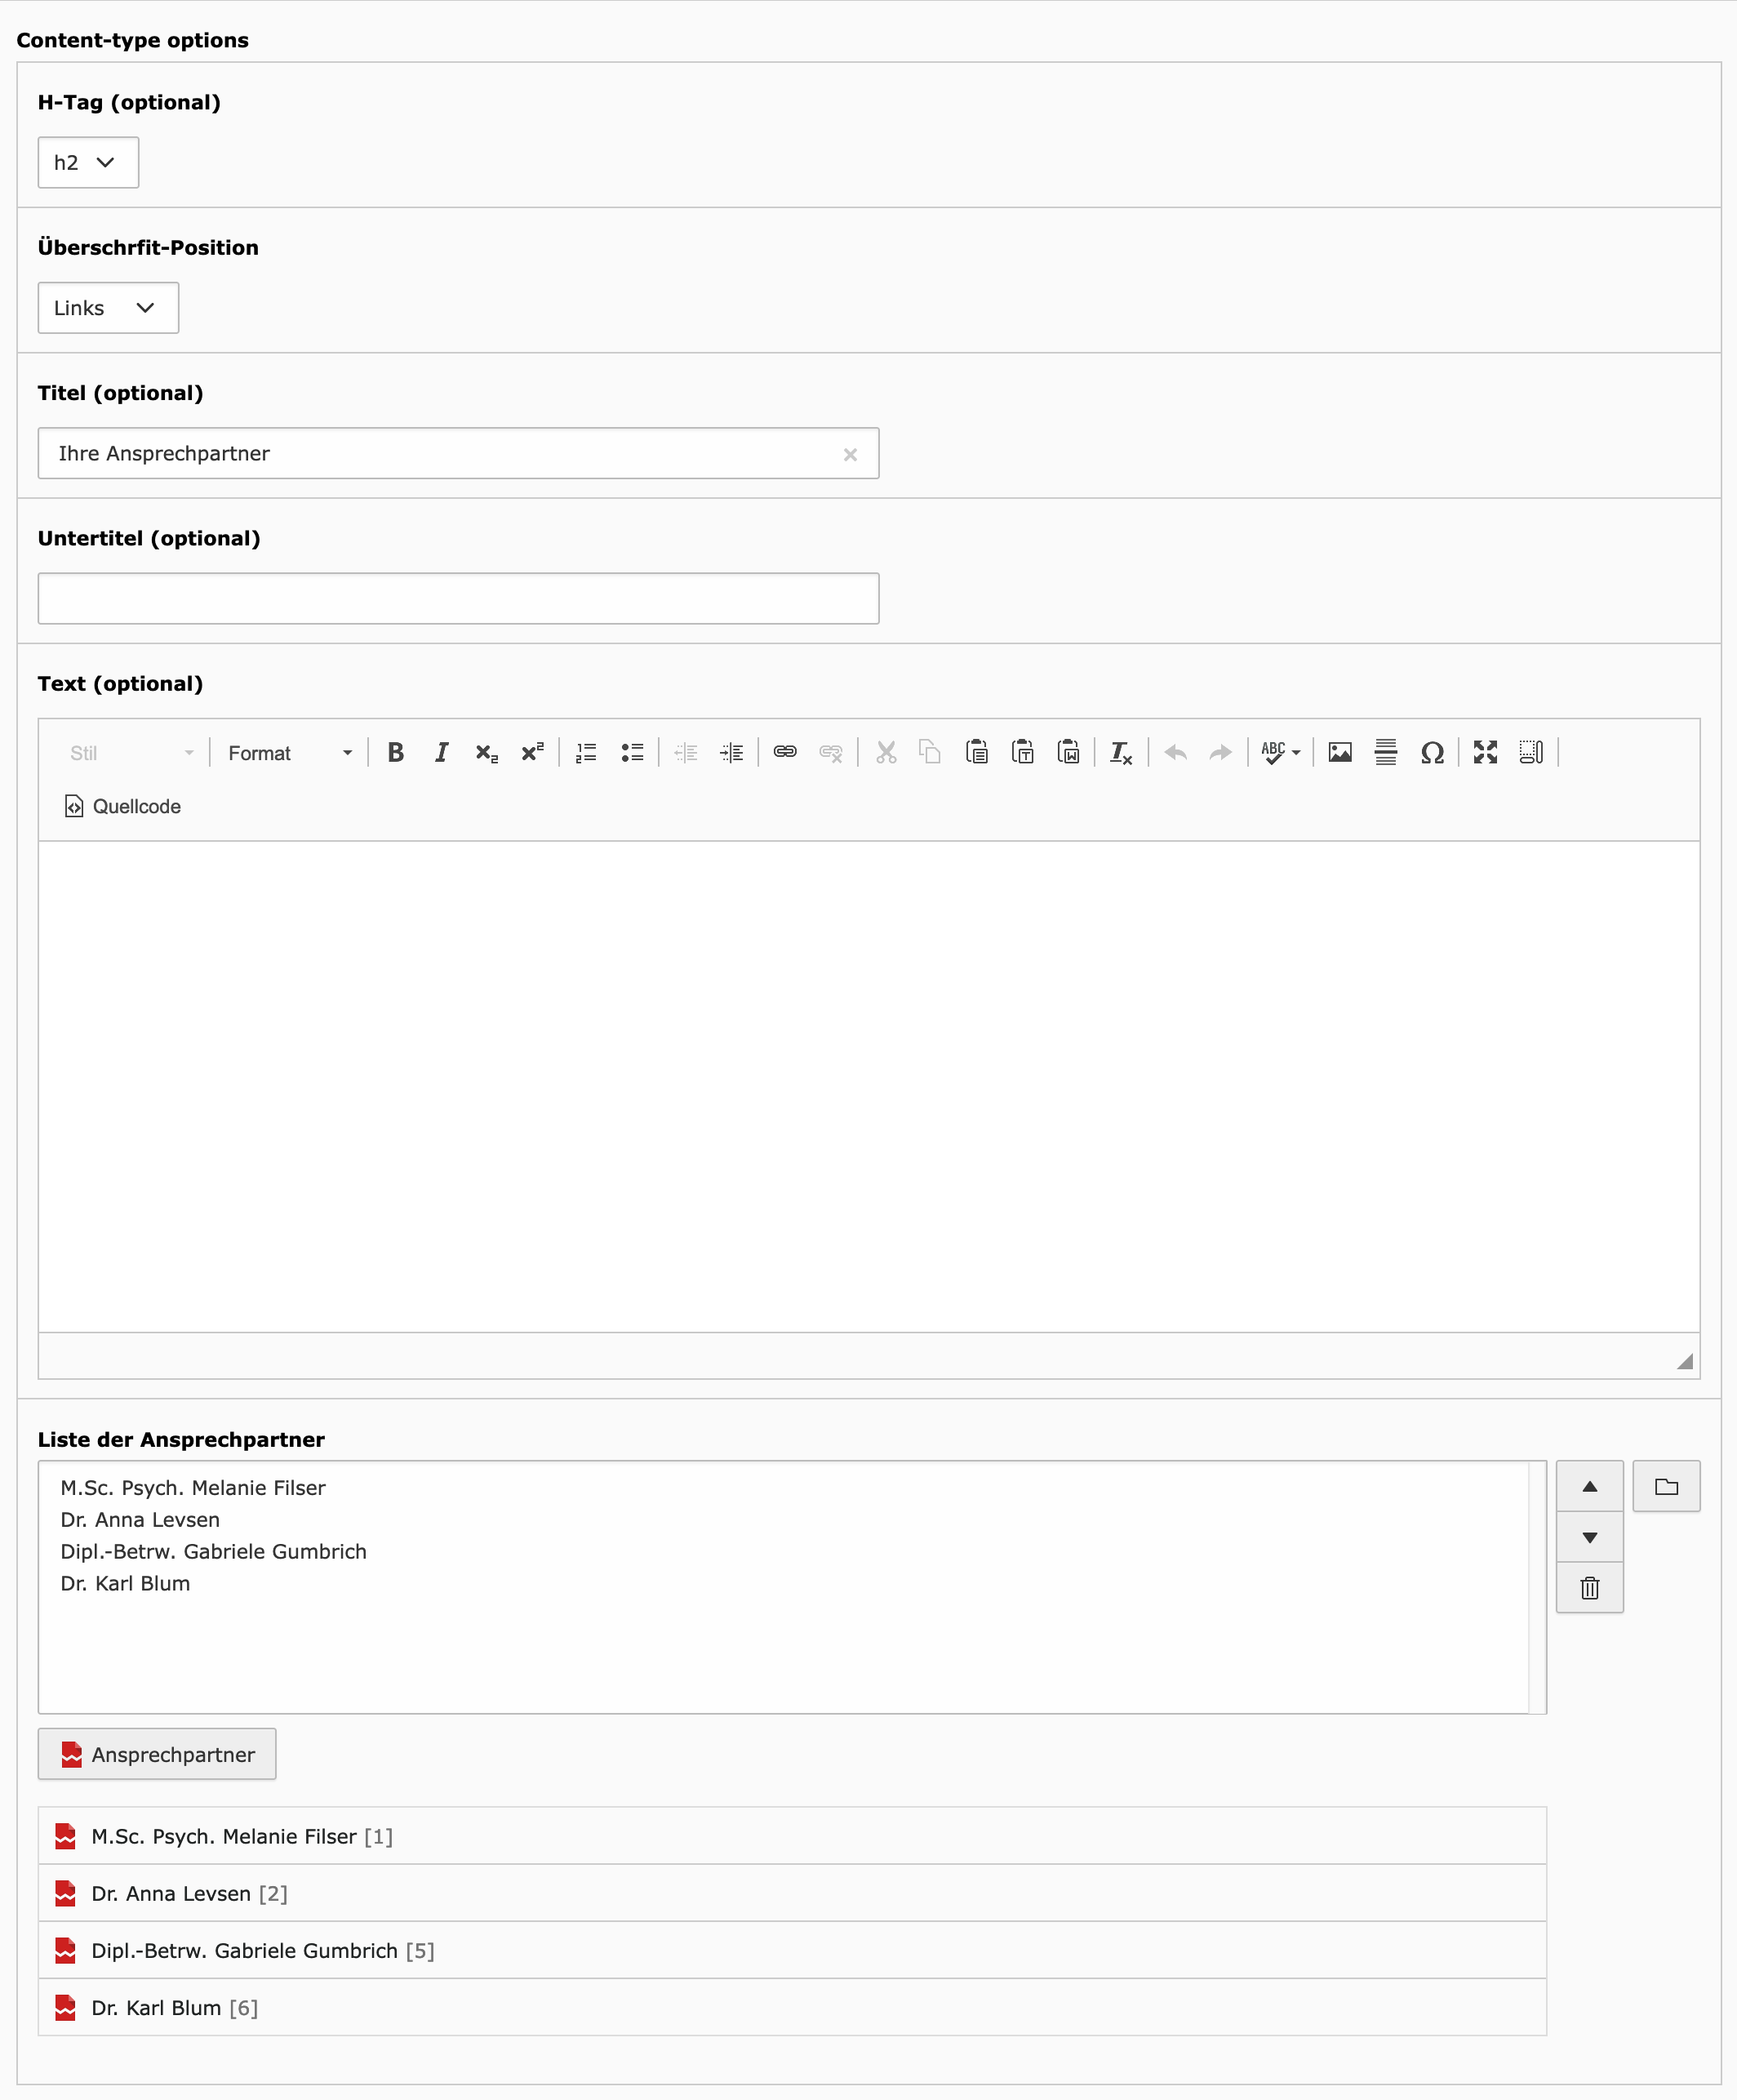Toggle bold formatting in editor toolbar
The height and width of the screenshot is (2100, 1737).
click(x=395, y=752)
